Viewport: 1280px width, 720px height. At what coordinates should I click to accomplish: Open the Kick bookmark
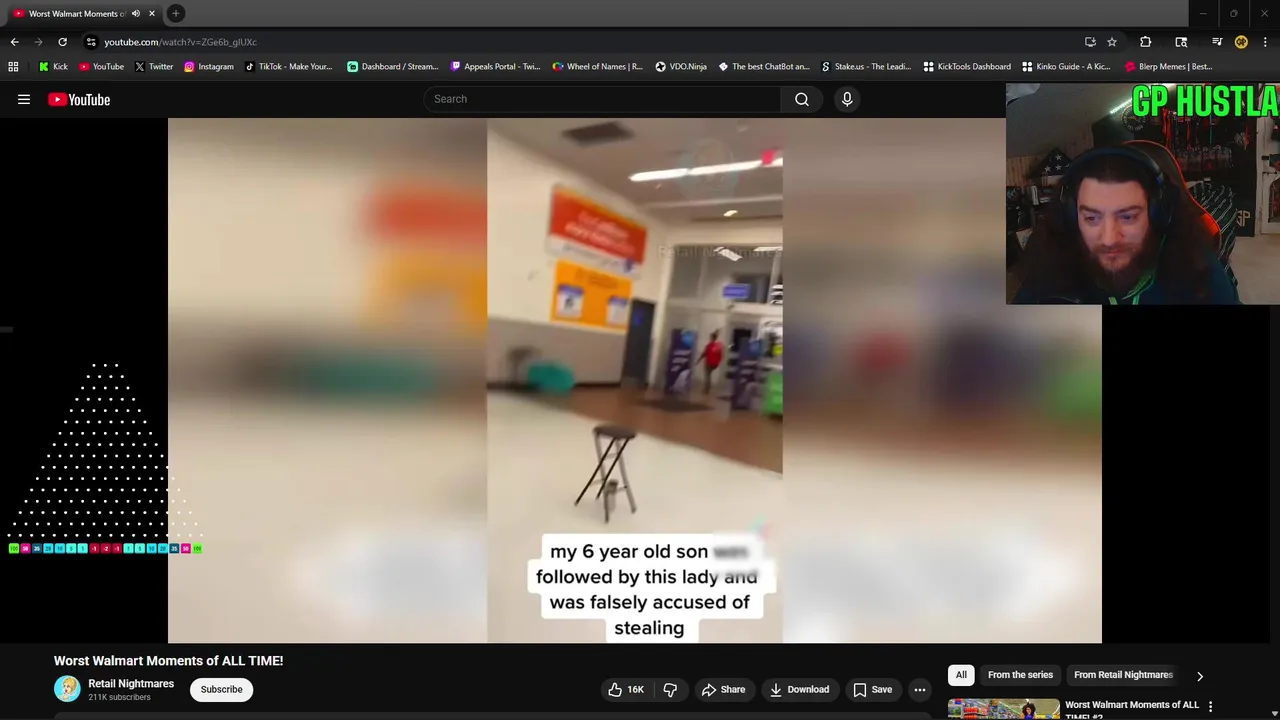pyautogui.click(x=53, y=67)
